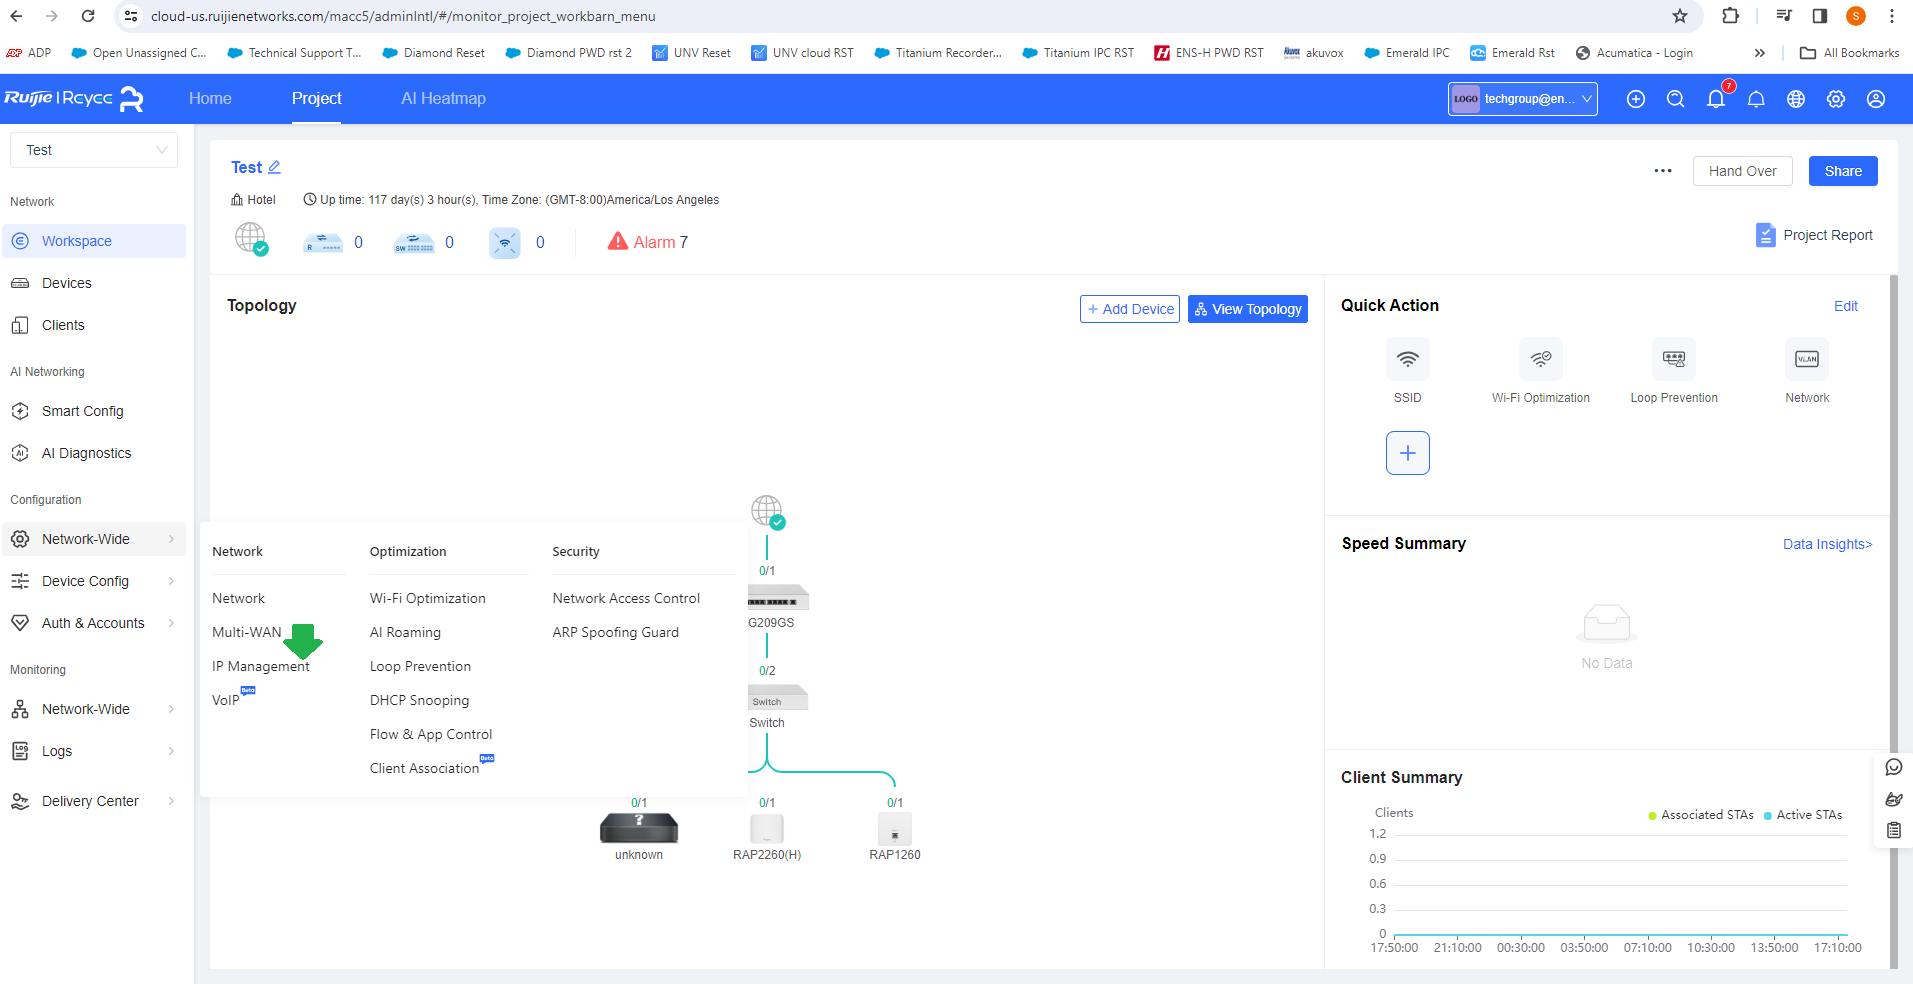1913x984 pixels.
Task: Switch to the AI Heatmap tab
Action: point(443,98)
